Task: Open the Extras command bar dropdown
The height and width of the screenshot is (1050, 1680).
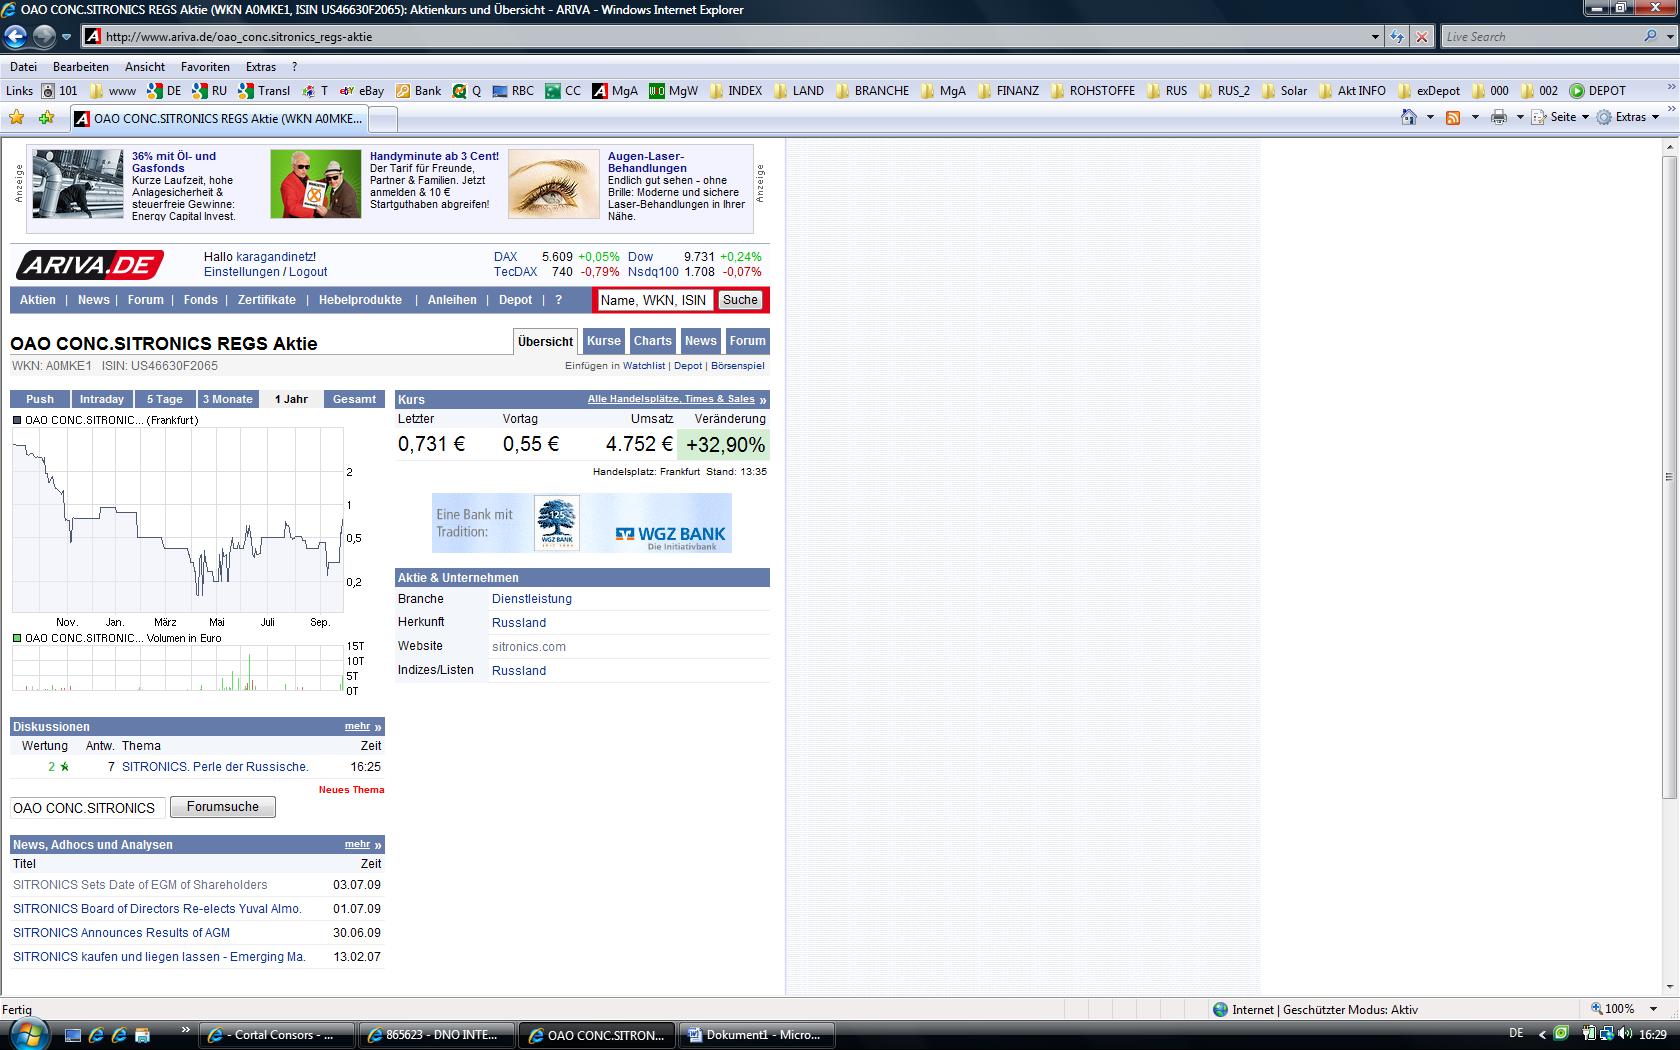Action: coord(1628,117)
